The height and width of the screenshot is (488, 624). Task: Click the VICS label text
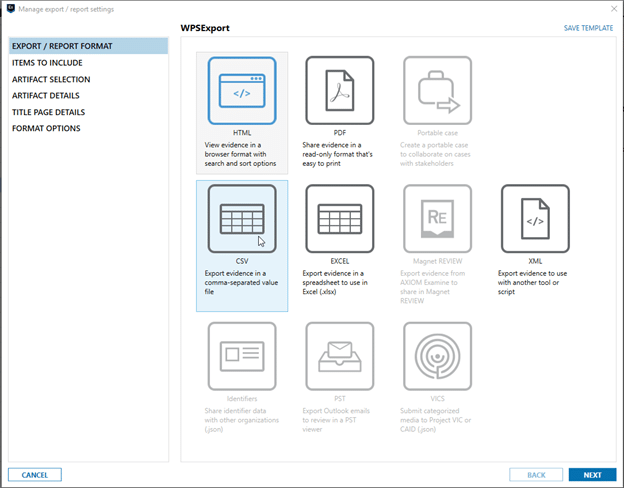pyautogui.click(x=437, y=398)
